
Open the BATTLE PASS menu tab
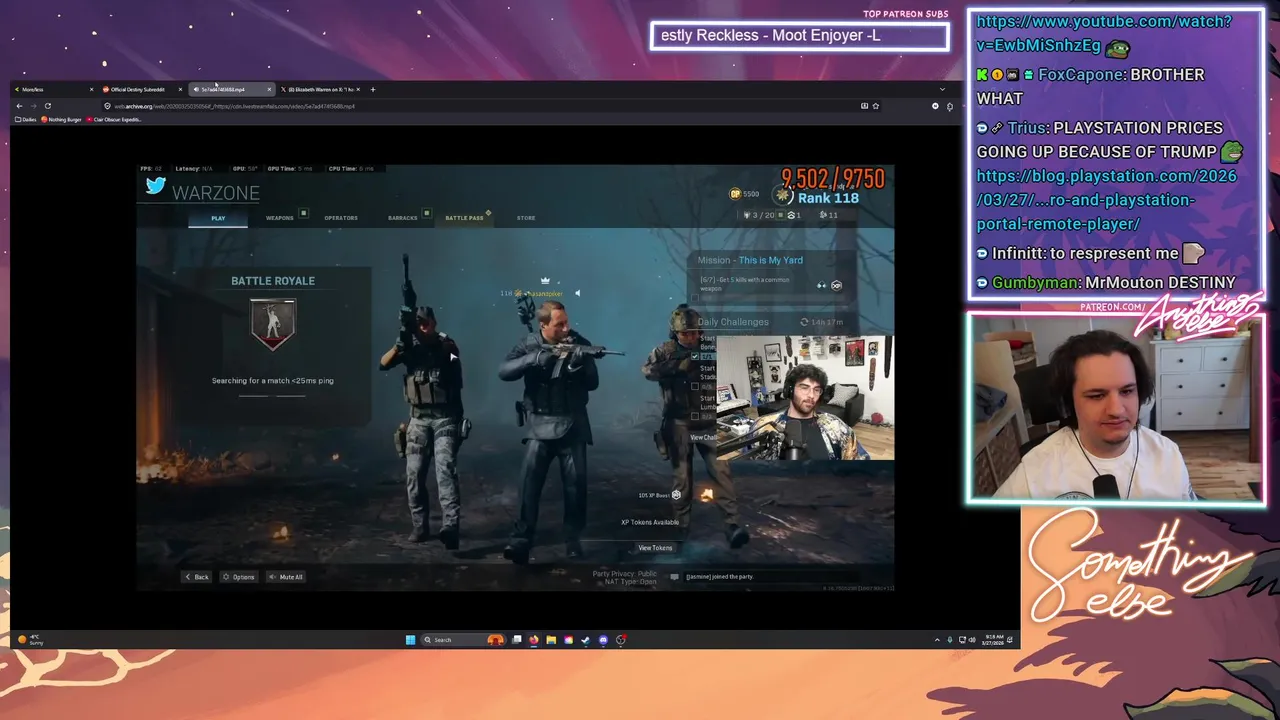[464, 218]
